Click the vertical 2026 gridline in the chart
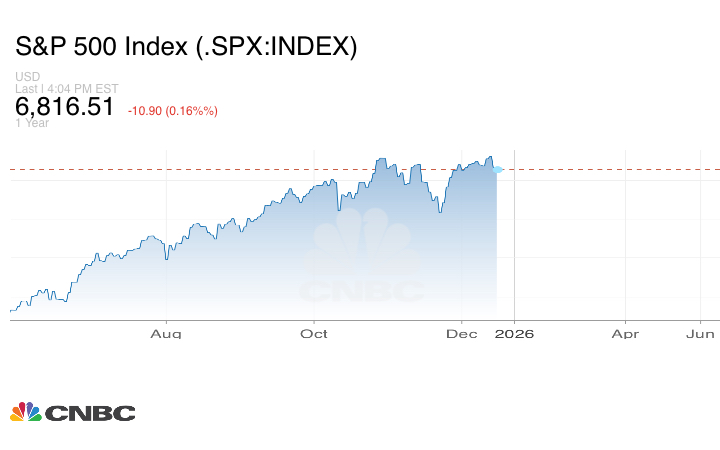 click(514, 250)
